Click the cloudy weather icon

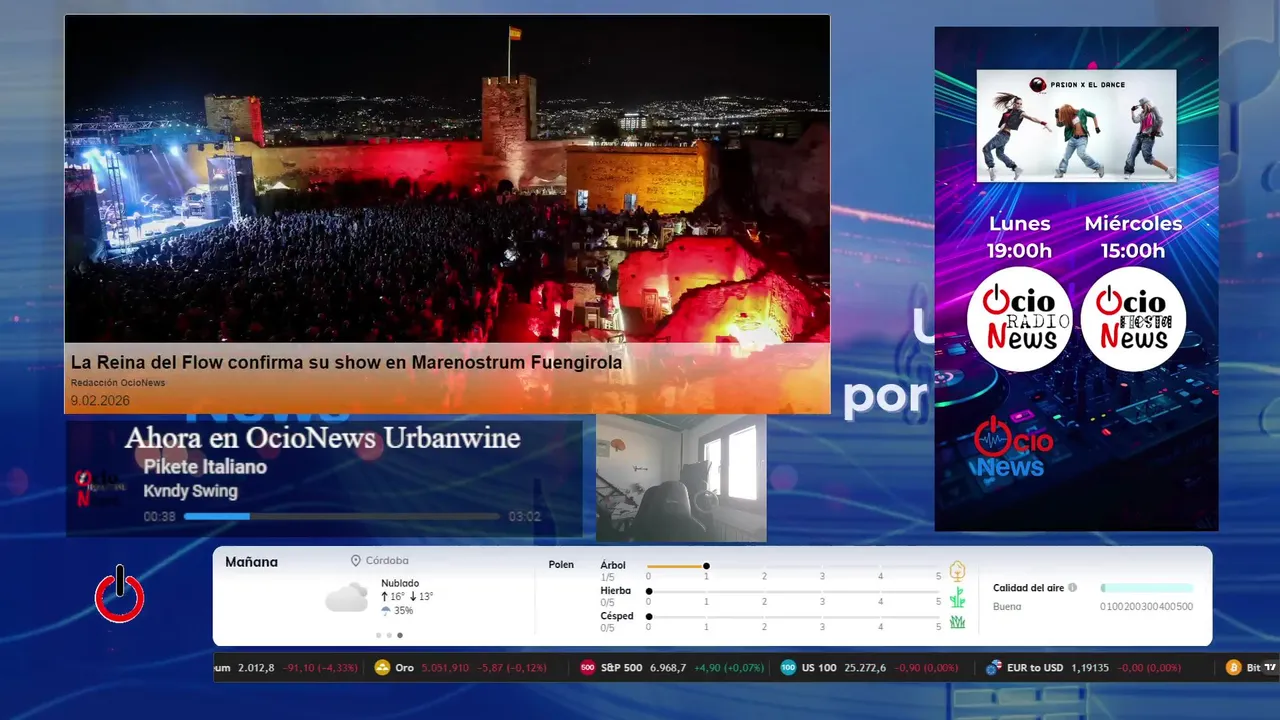346,598
